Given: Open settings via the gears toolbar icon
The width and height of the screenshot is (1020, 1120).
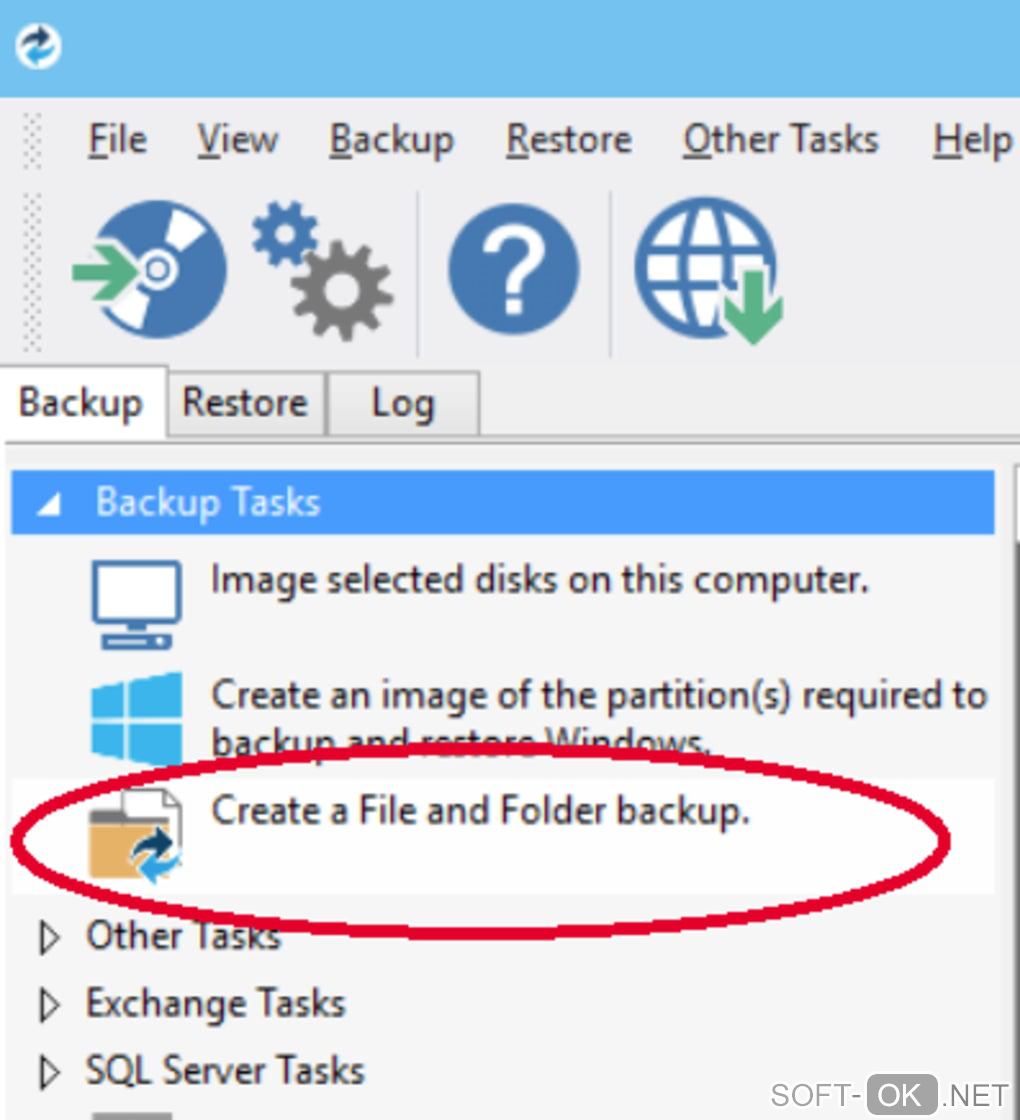Looking at the screenshot, I should [x=323, y=270].
